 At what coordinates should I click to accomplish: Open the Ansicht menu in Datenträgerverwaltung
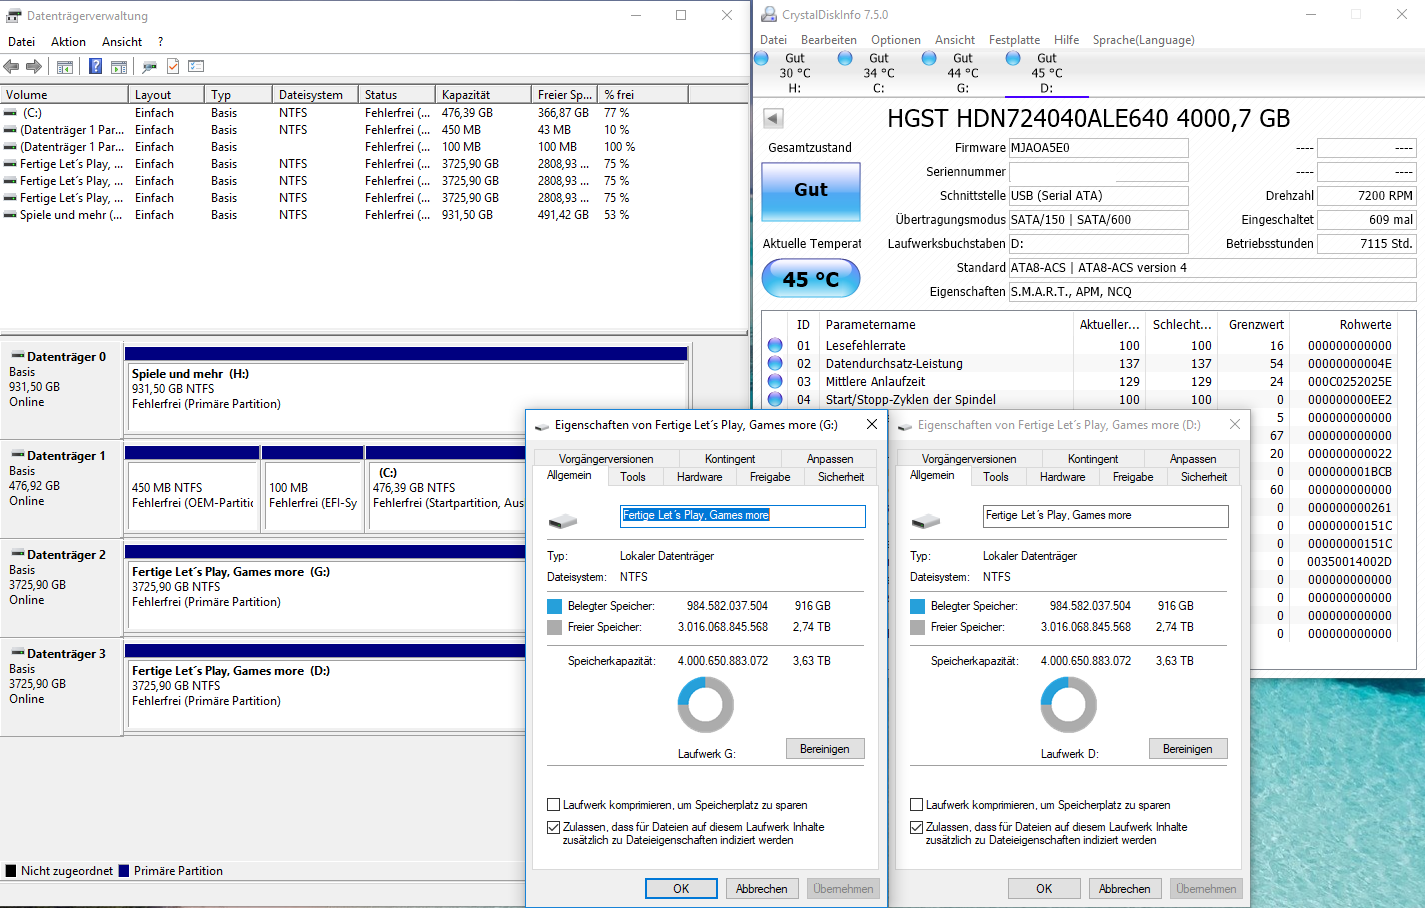(x=122, y=42)
